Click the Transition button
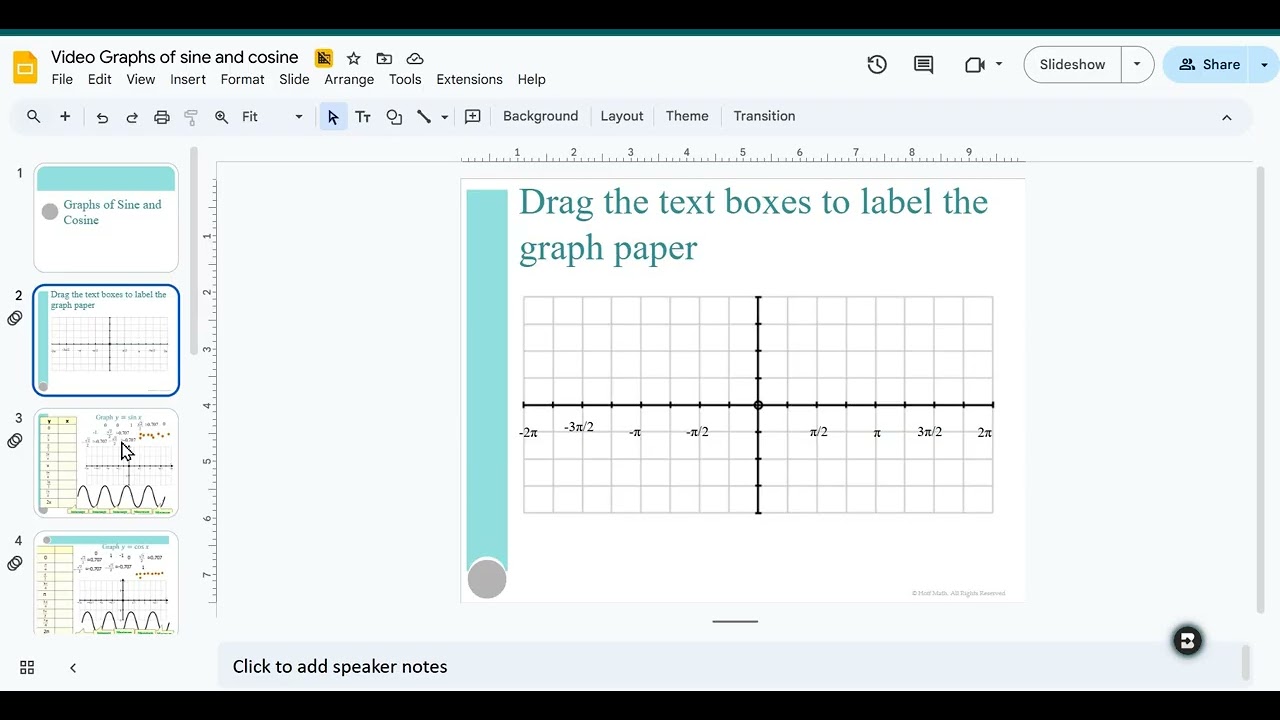 [764, 117]
